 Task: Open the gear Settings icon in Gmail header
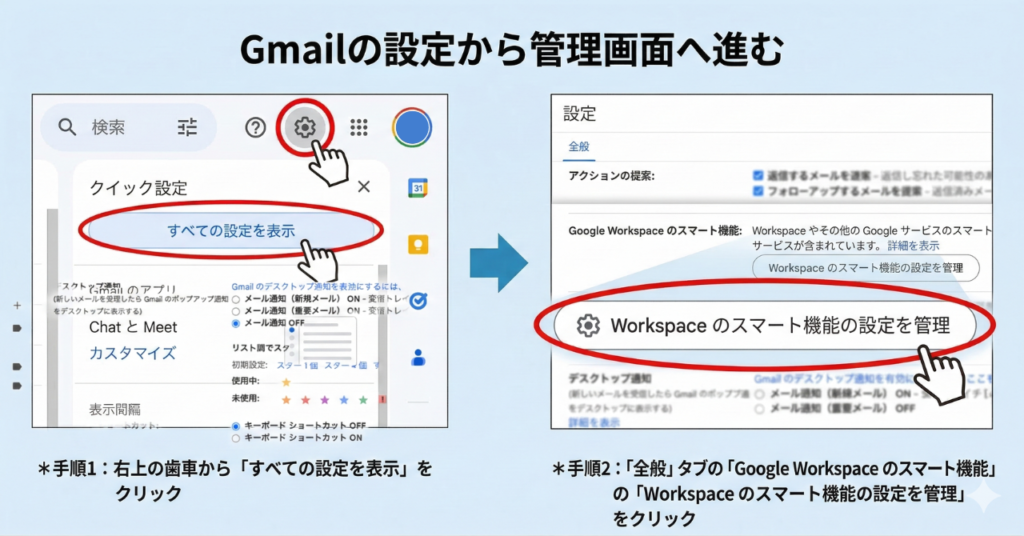(x=304, y=127)
